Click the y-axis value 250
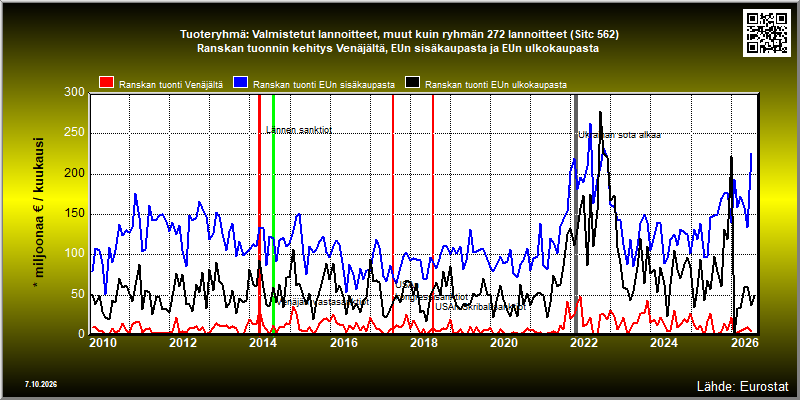This screenshot has width=800, height=400. [x=75, y=133]
